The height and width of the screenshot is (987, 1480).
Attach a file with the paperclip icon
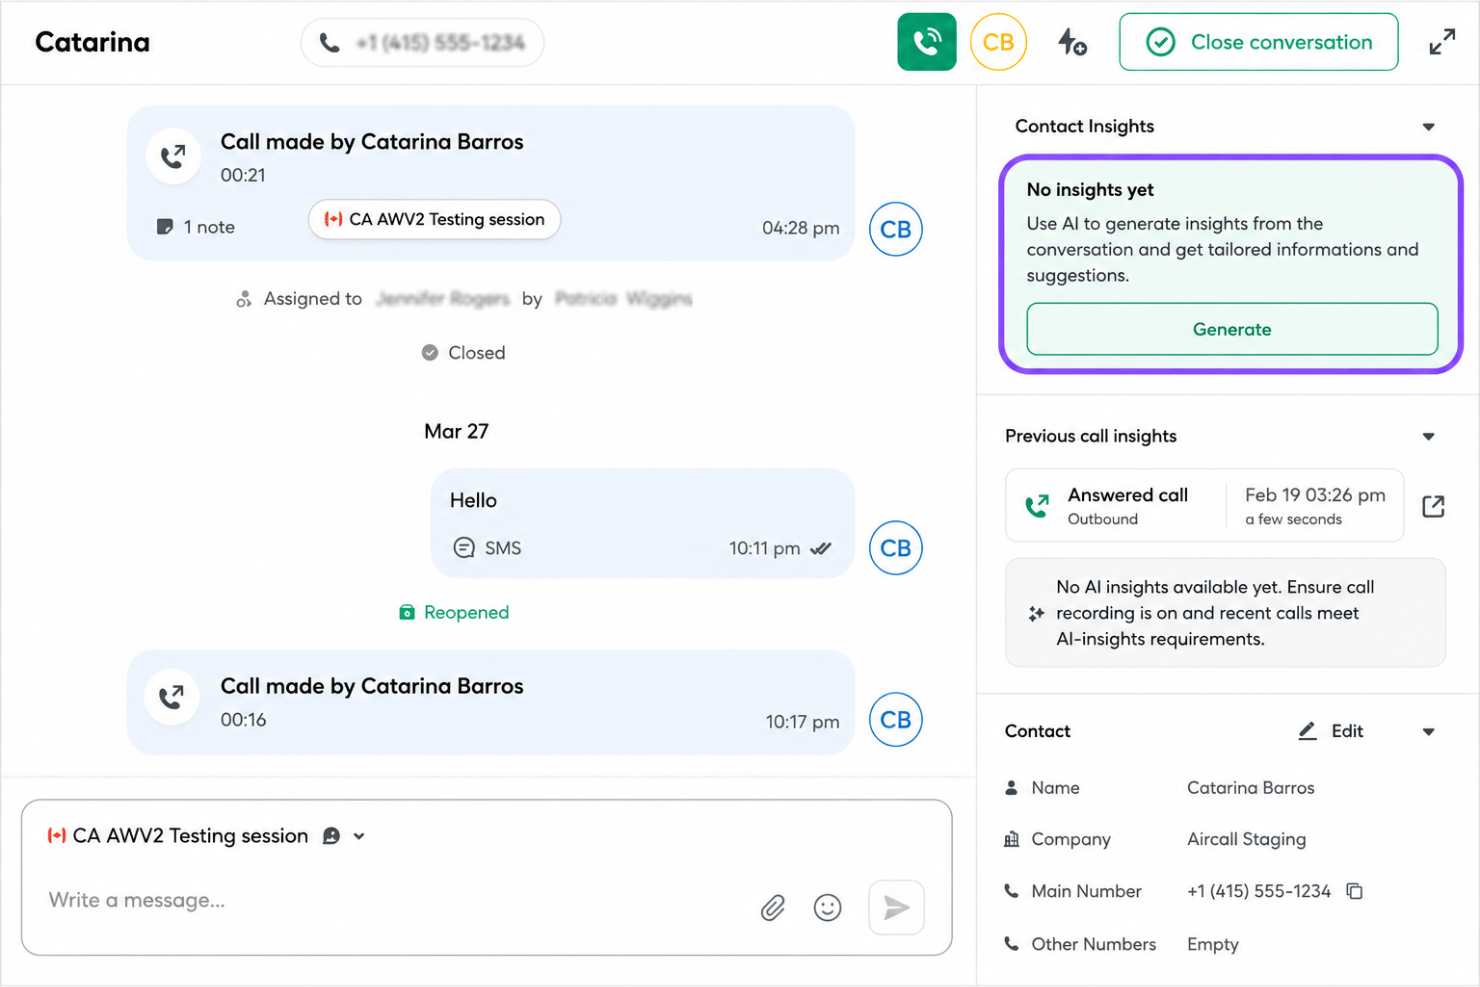pyautogui.click(x=772, y=908)
